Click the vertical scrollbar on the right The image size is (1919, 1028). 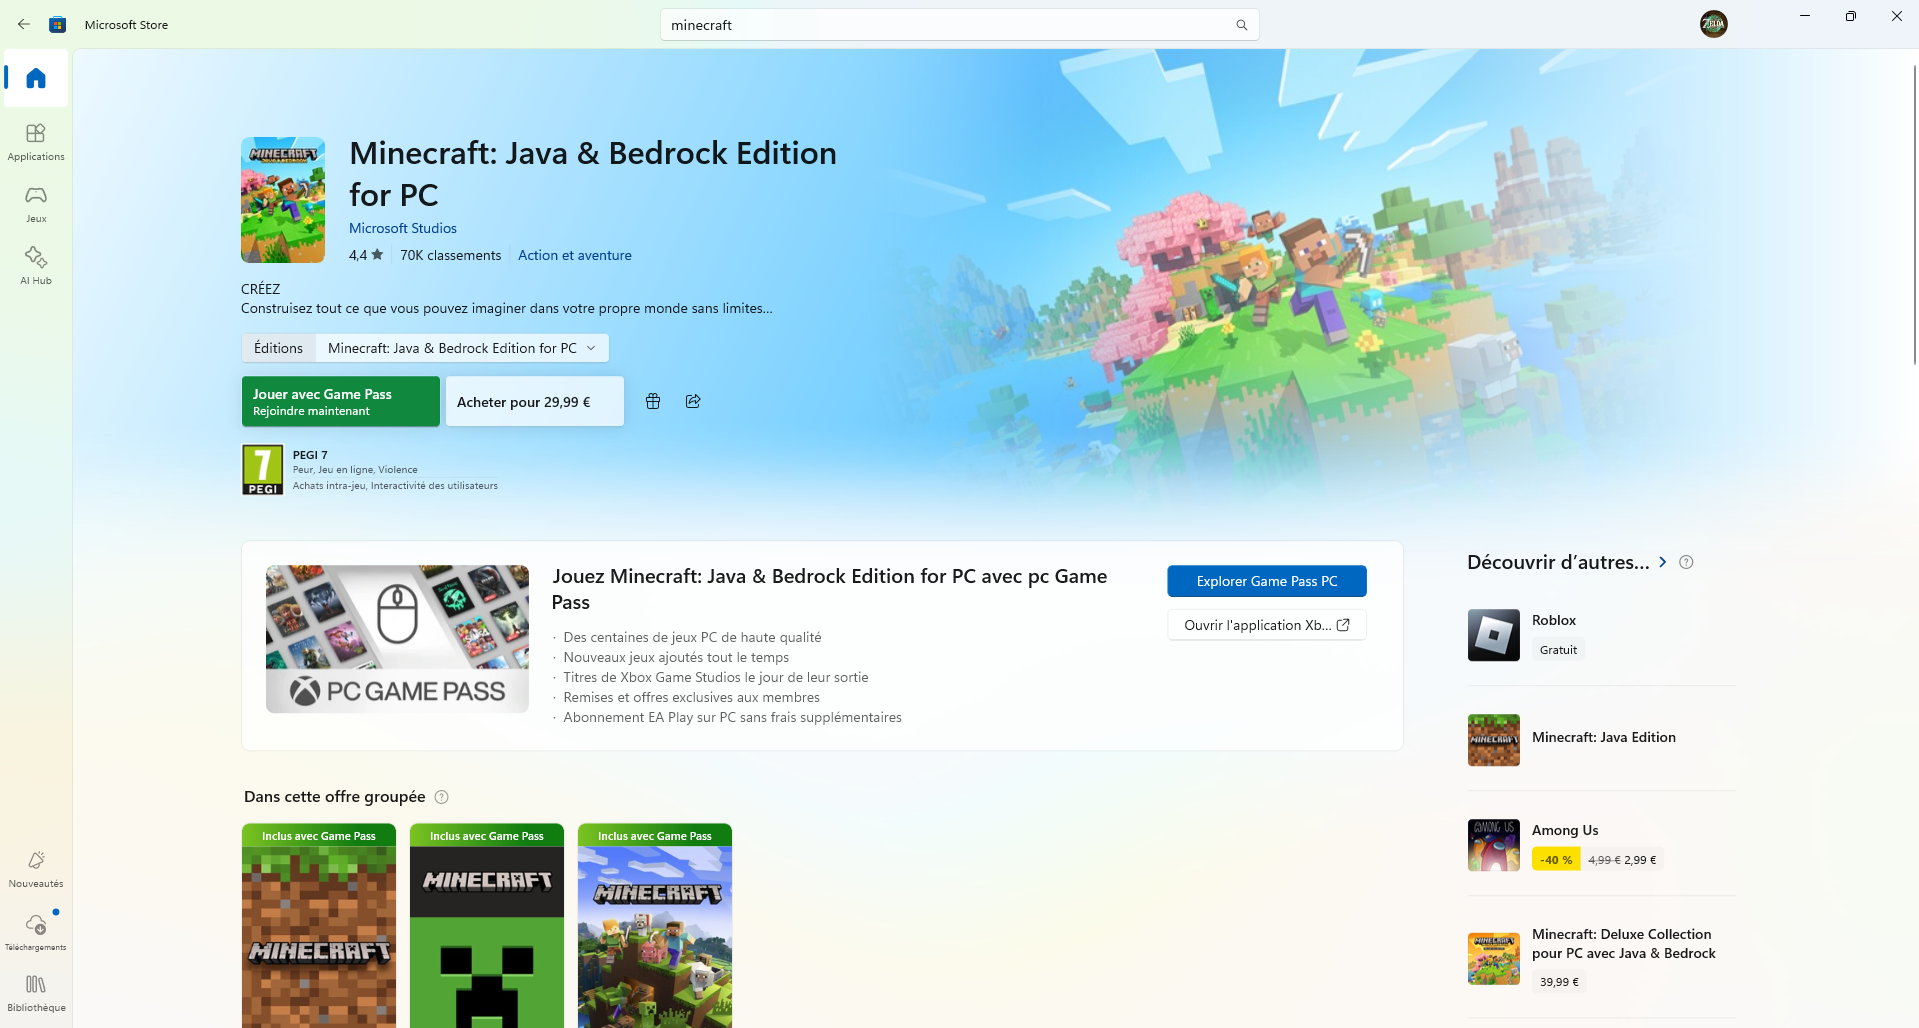click(x=1914, y=215)
